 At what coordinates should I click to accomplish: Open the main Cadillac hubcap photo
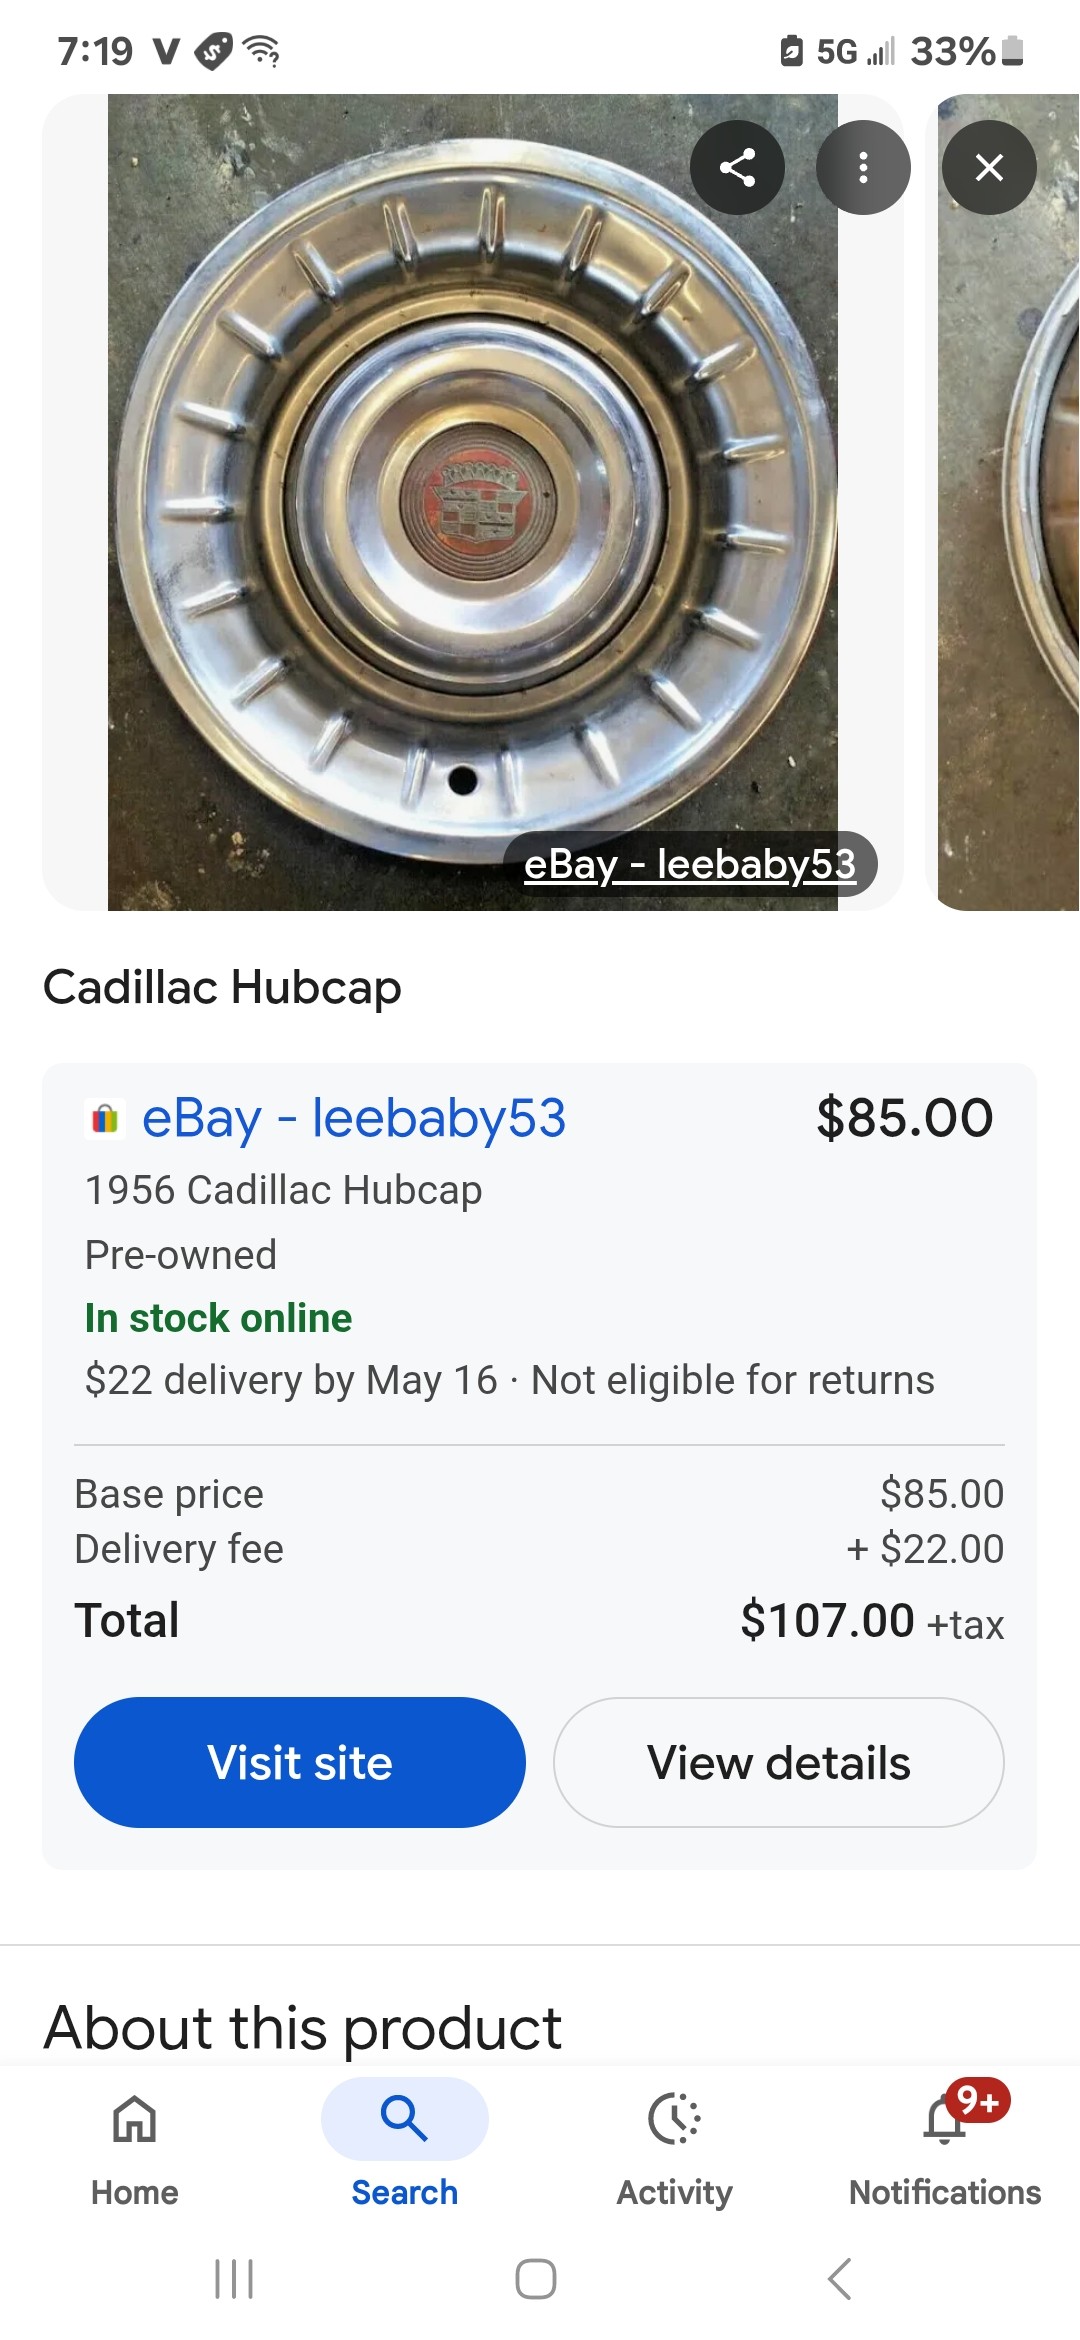pyautogui.click(x=472, y=500)
